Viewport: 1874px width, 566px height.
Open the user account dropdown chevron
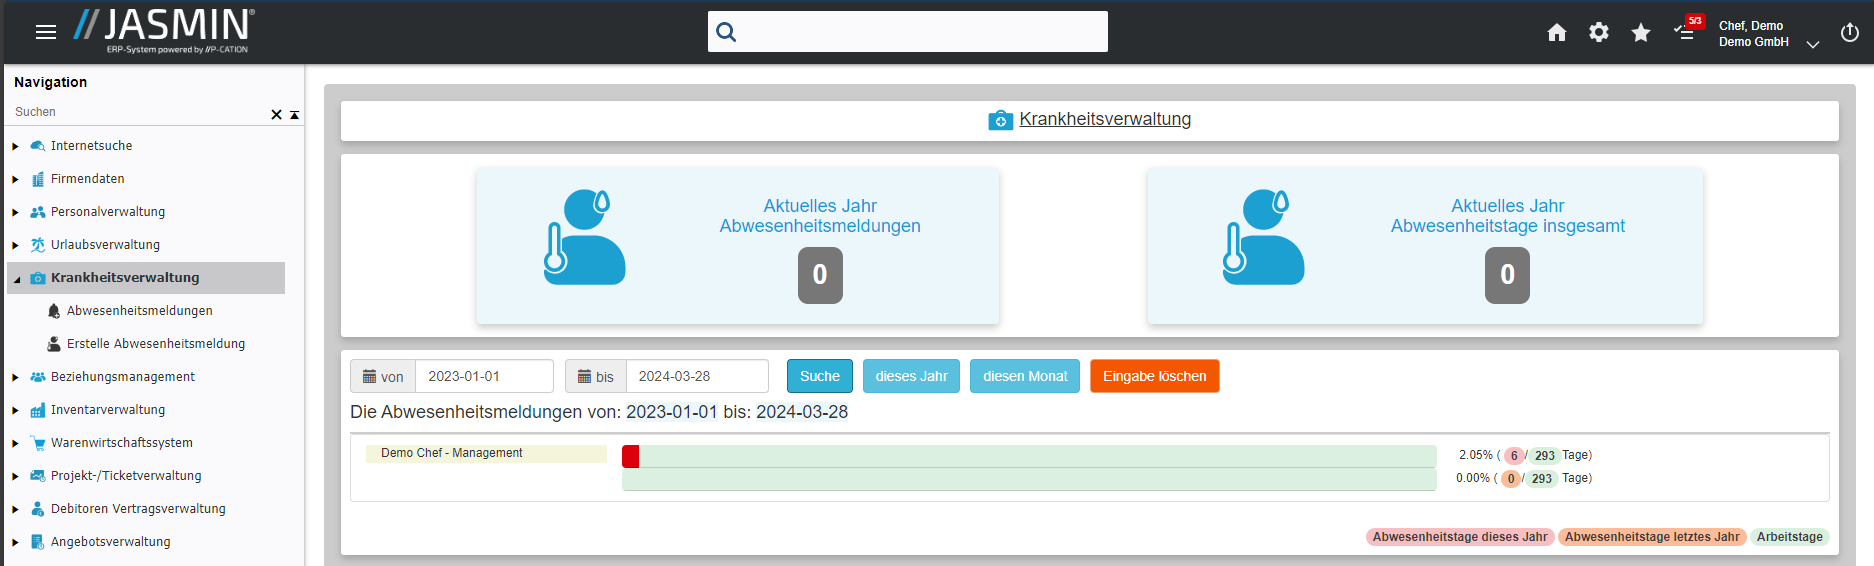[1812, 45]
